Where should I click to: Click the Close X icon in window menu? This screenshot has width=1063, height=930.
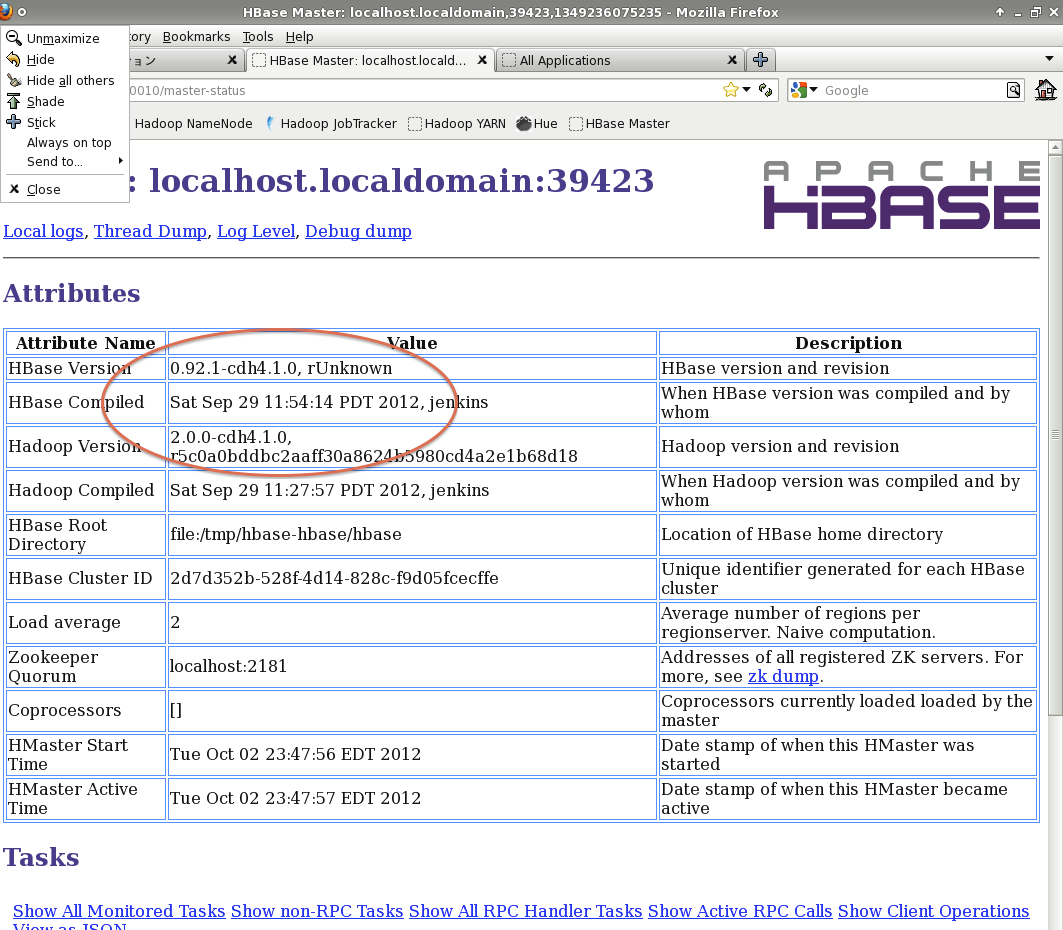14,189
